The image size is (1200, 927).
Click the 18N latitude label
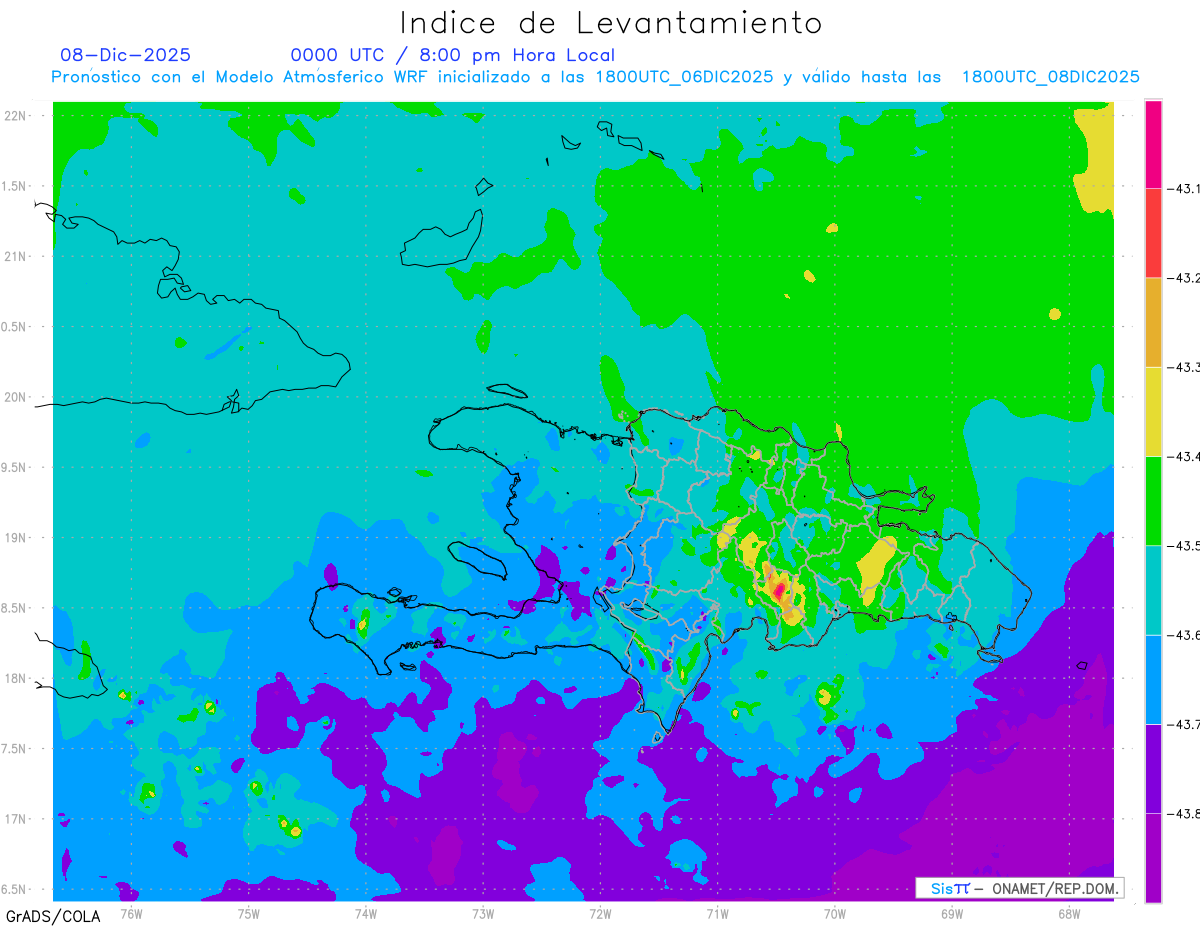click(15, 678)
